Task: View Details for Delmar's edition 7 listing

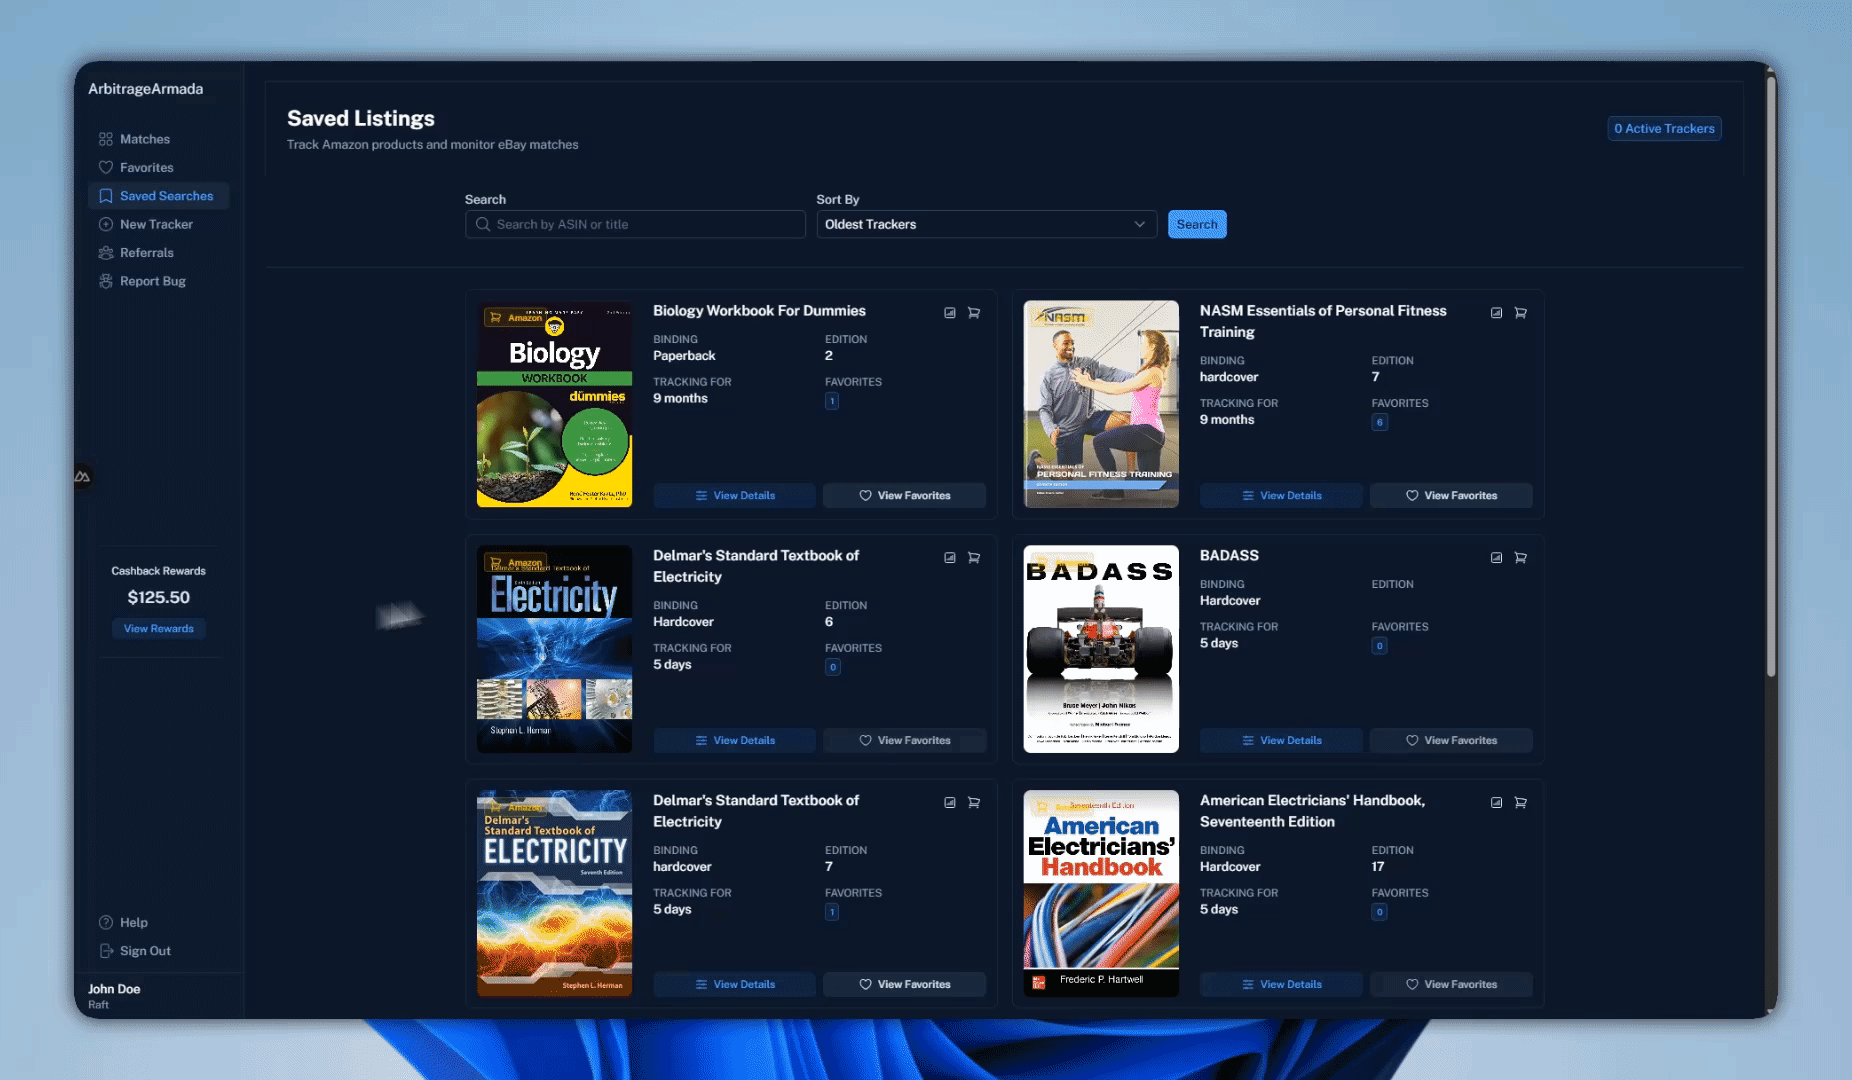Action: [735, 984]
